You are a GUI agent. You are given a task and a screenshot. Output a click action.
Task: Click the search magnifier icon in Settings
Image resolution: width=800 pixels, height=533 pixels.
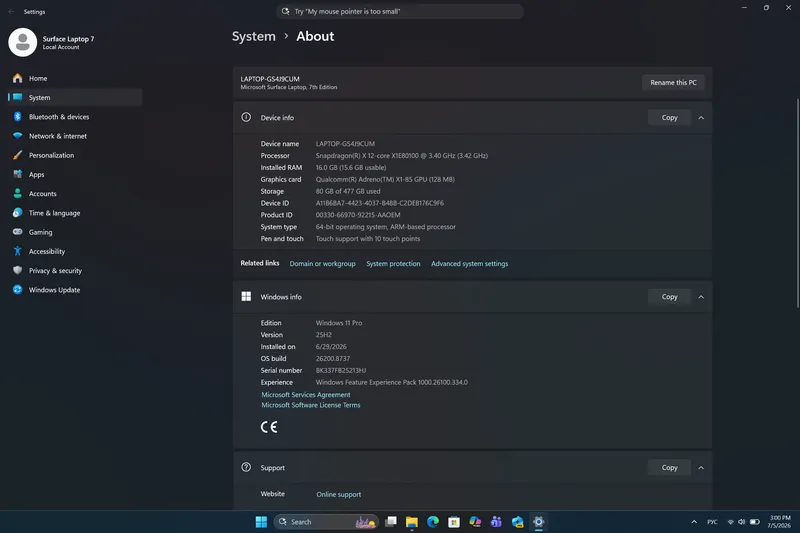285,11
